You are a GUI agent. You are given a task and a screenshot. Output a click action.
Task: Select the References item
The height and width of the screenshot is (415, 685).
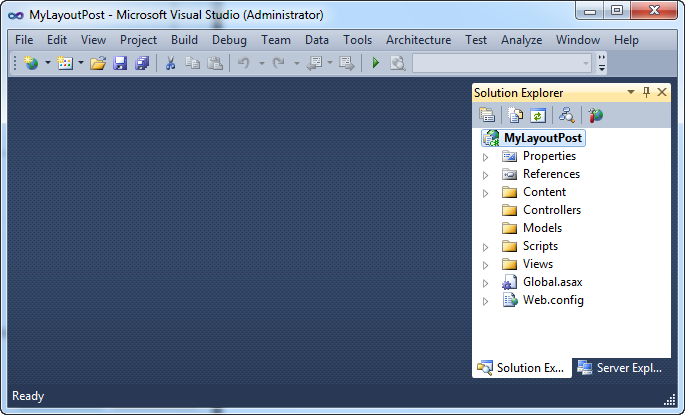[x=541, y=174]
